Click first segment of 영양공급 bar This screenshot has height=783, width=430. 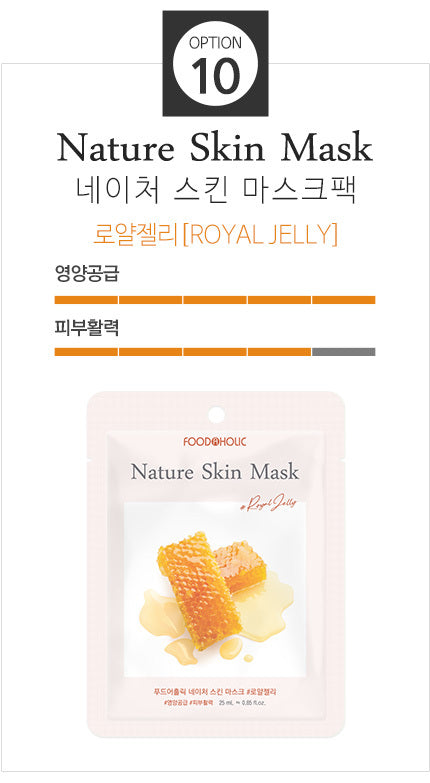click(x=86, y=300)
